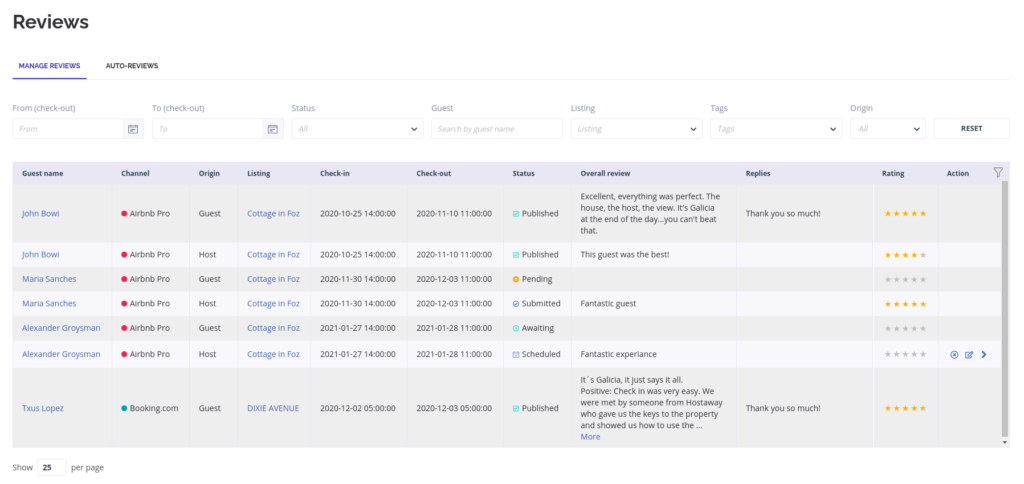The height and width of the screenshot is (484, 1024).
Task: Expand Txus Lopez's review with More link
Action: (590, 437)
